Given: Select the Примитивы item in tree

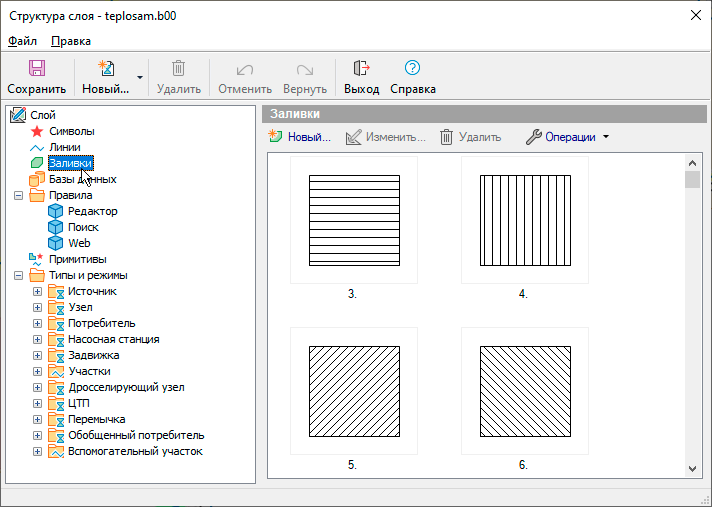Looking at the screenshot, I should pos(77,259).
